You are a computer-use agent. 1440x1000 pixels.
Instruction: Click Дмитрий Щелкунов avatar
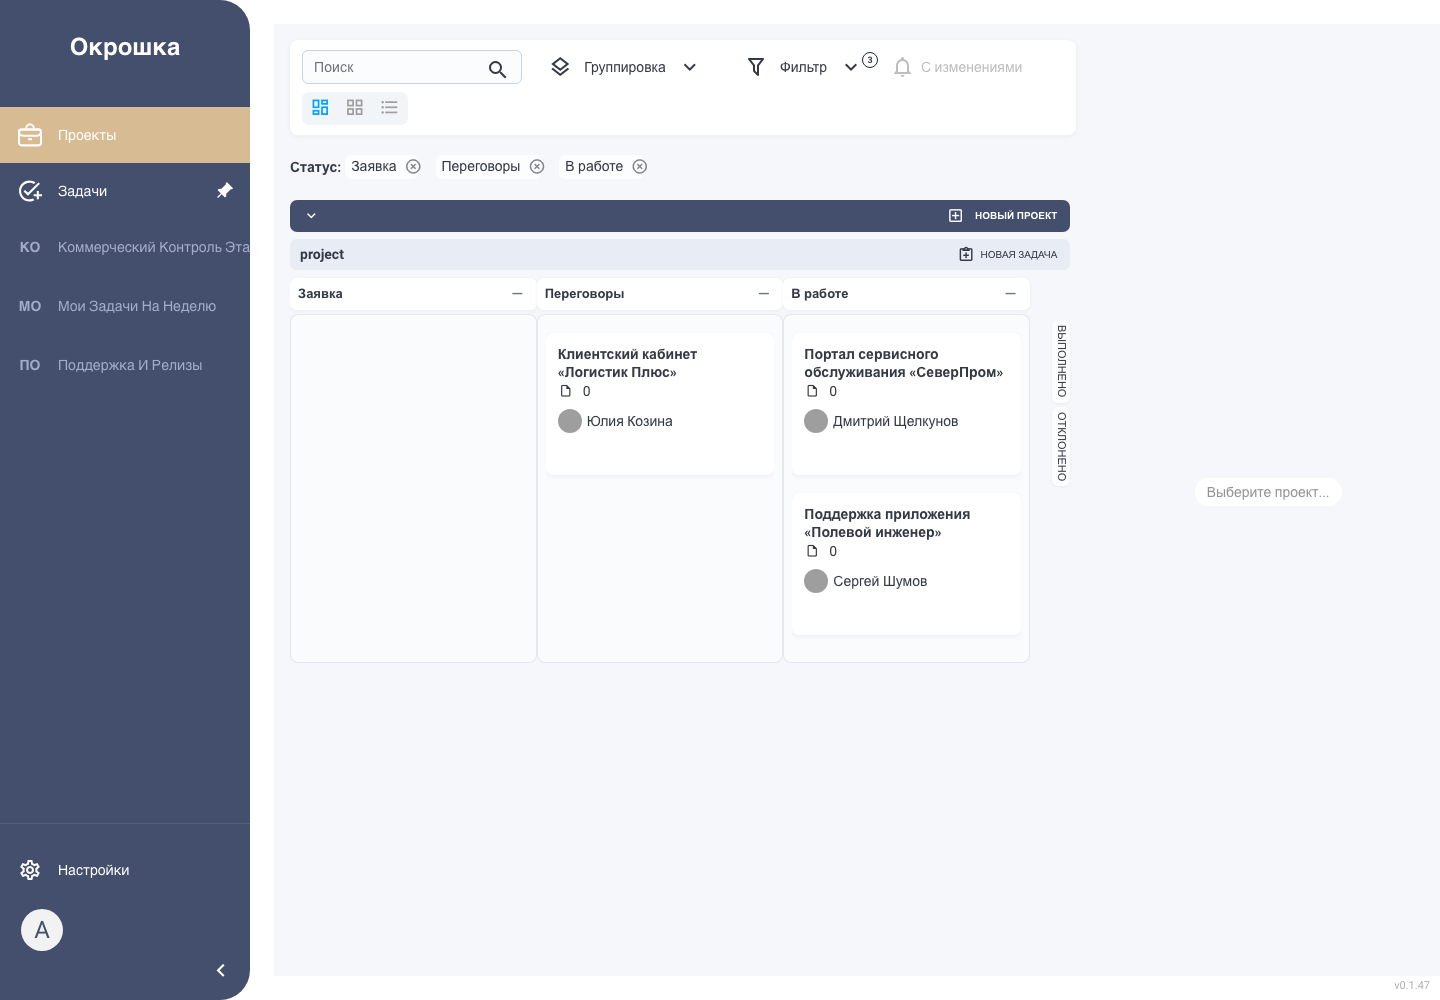[x=816, y=421]
